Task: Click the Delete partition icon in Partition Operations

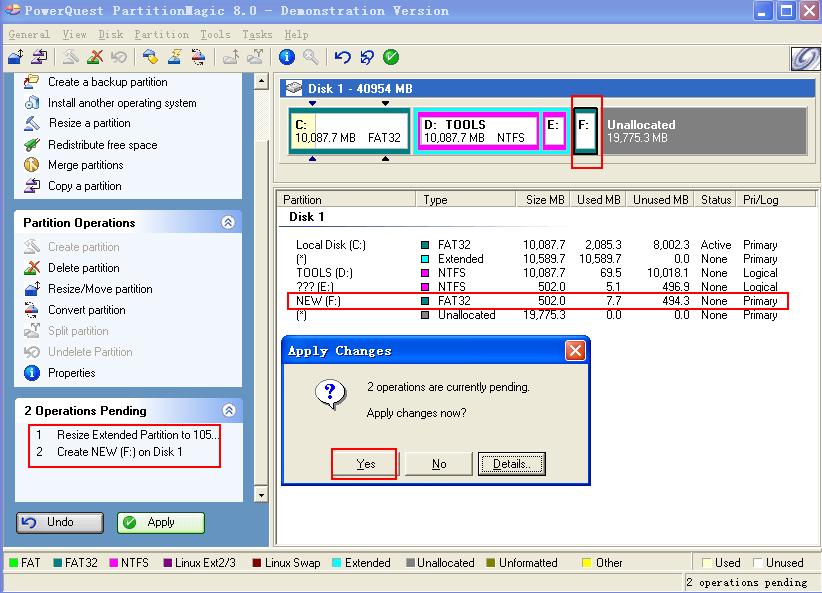Action: click(x=31, y=267)
